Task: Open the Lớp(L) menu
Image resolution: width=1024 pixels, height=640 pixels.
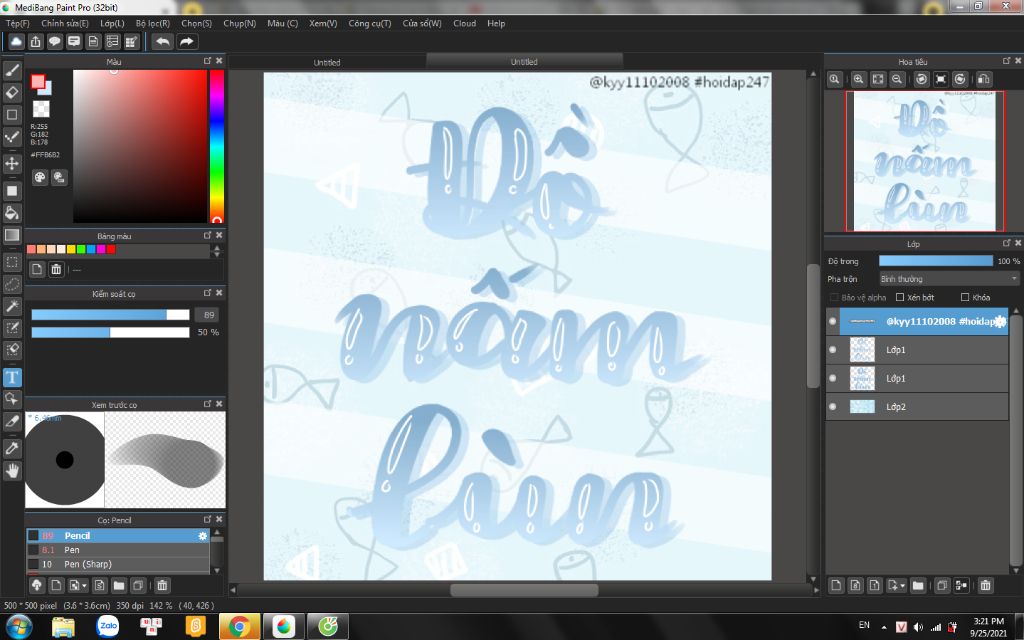Action: click(112, 23)
